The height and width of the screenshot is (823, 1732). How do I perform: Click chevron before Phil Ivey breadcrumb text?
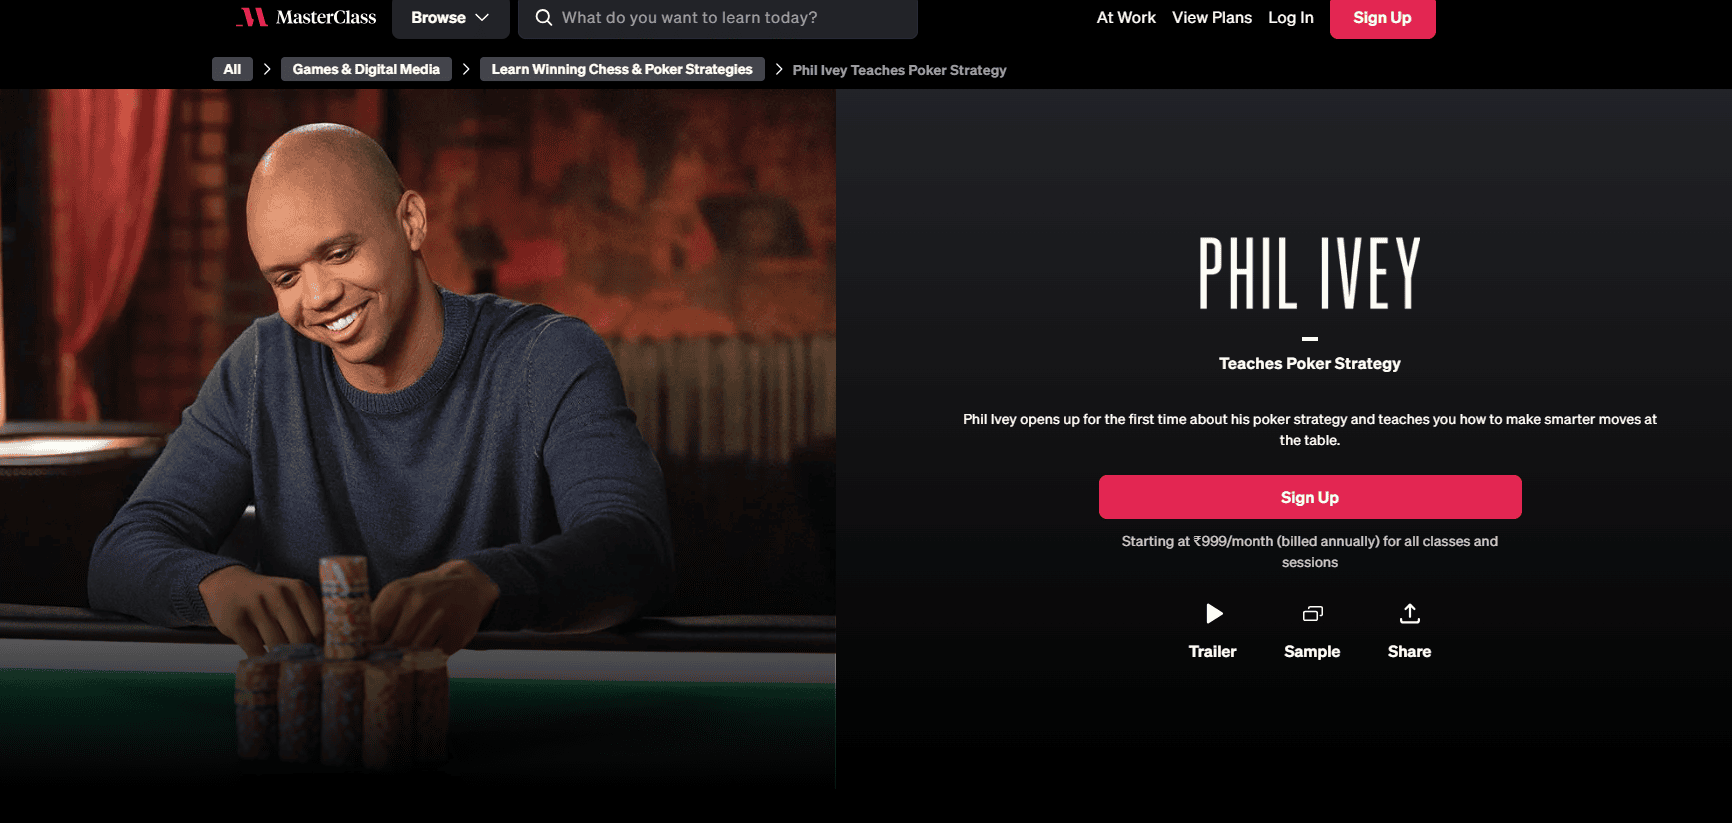pos(779,69)
